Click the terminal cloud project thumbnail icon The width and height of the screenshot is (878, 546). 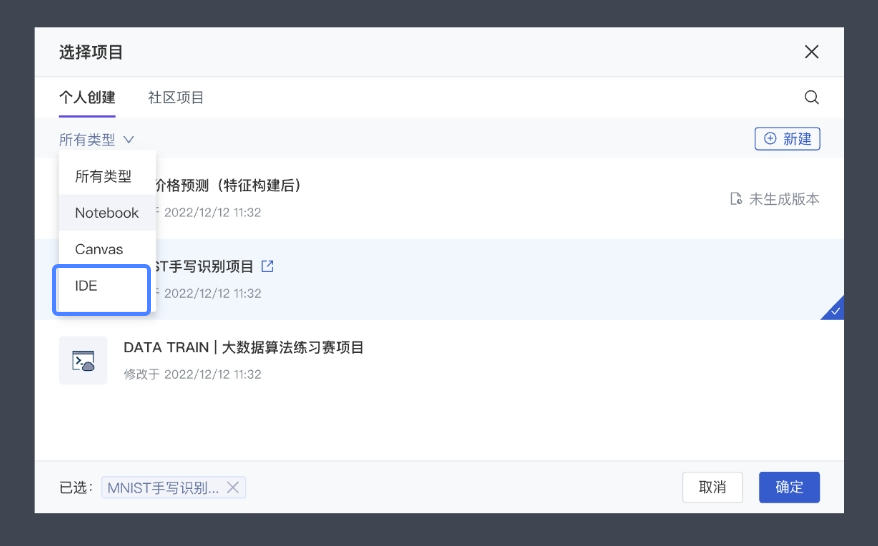(83, 360)
